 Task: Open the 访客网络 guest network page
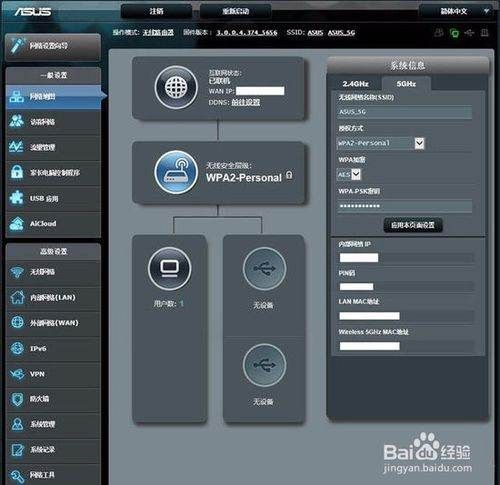tap(53, 122)
